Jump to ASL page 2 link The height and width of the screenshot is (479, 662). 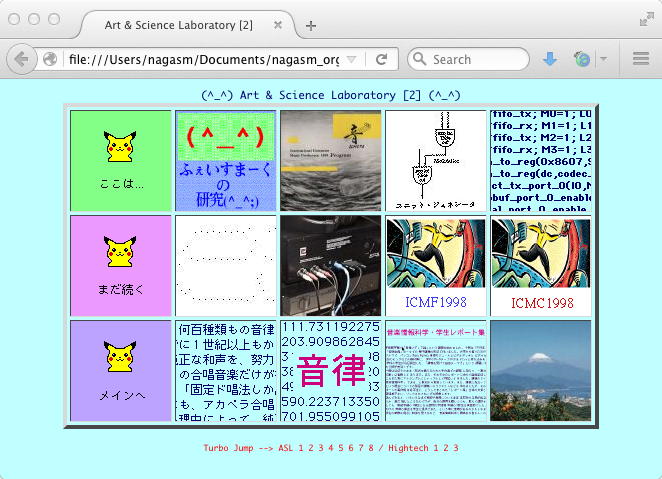coord(311,448)
